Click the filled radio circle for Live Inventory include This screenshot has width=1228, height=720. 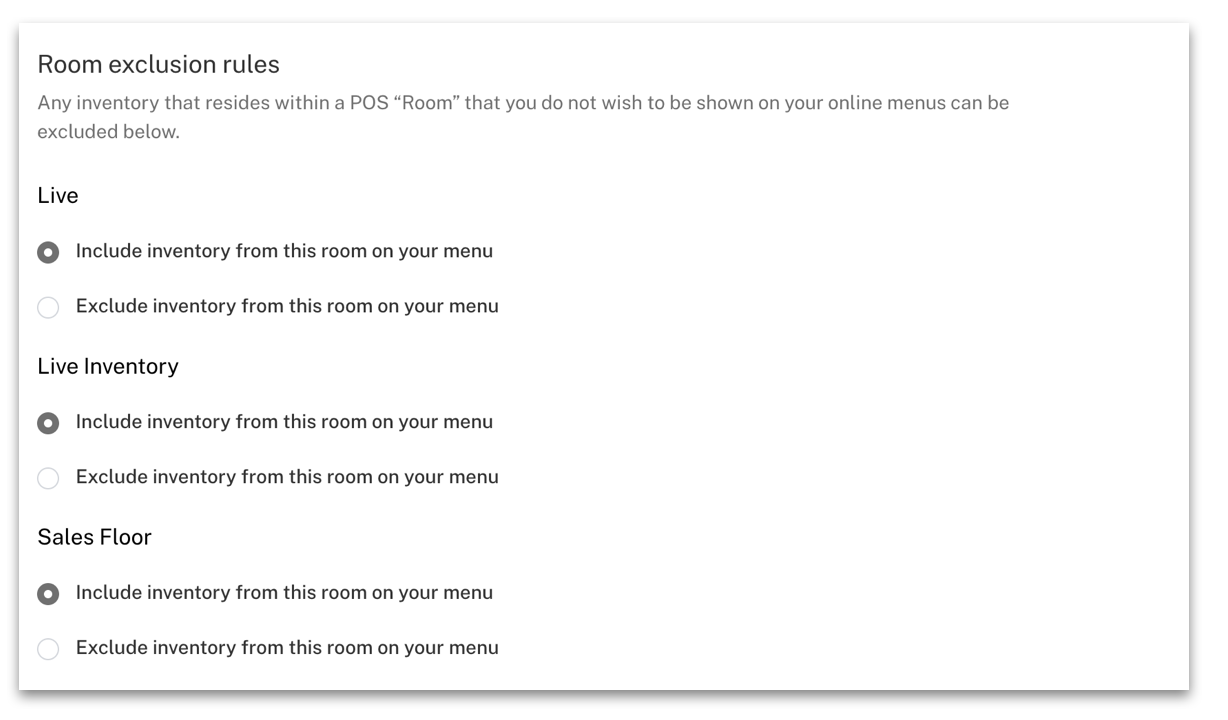pyautogui.click(x=48, y=422)
